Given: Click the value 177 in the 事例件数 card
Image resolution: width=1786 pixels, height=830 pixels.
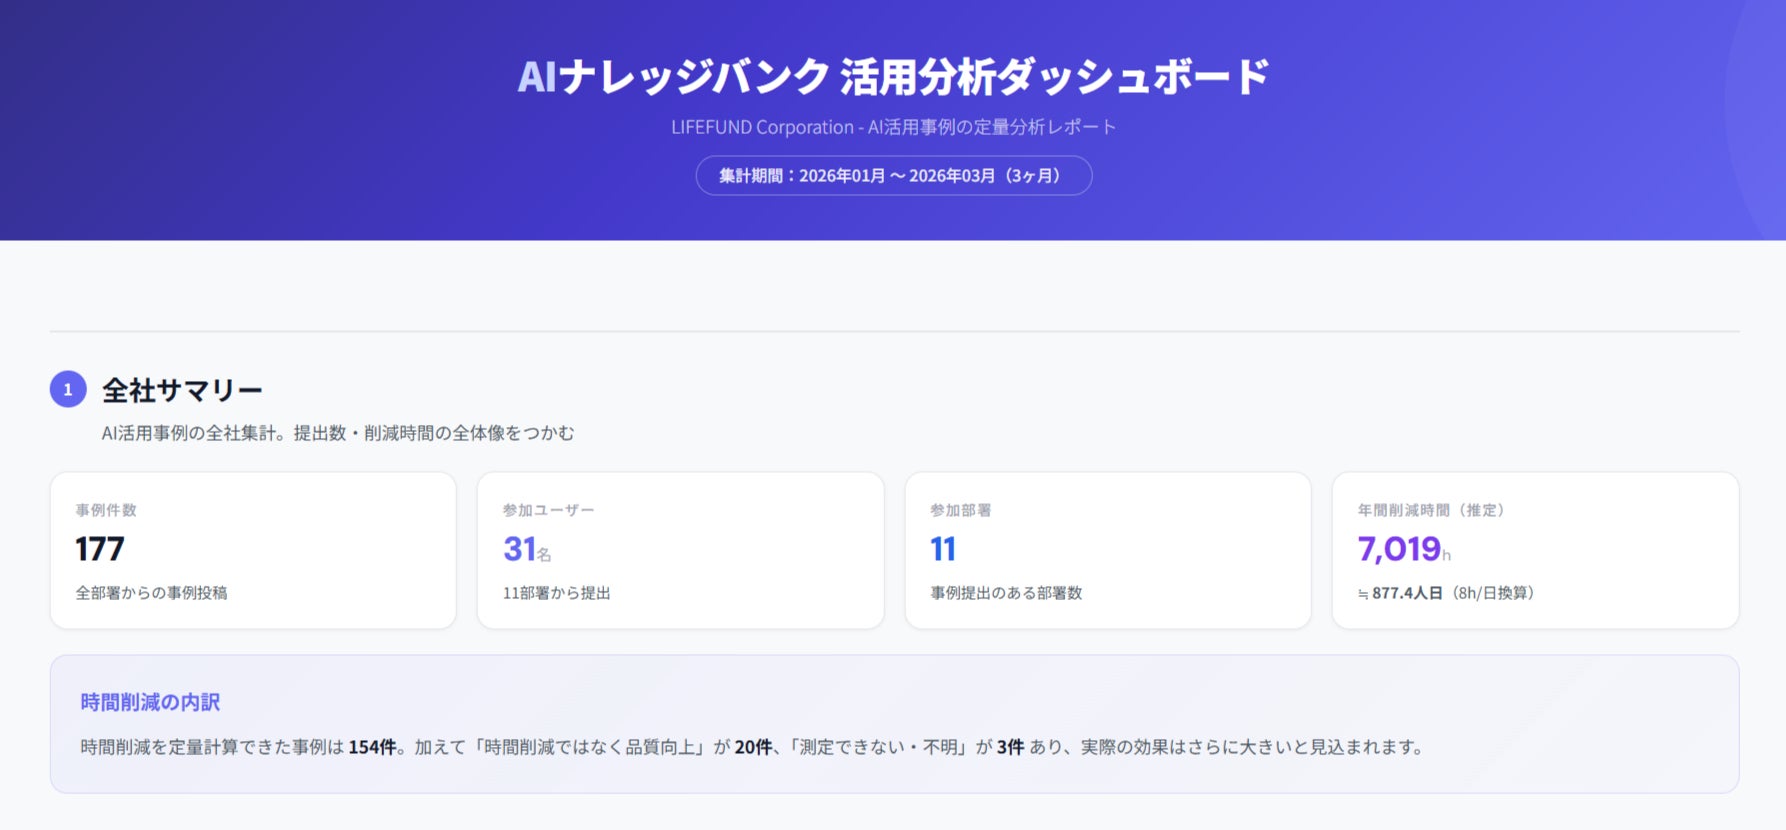Looking at the screenshot, I should pos(100,549).
